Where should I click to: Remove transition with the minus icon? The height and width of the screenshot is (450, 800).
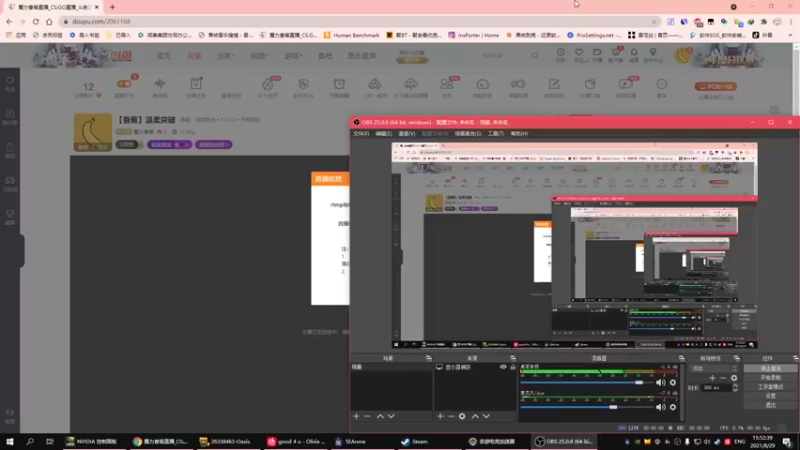(723, 378)
